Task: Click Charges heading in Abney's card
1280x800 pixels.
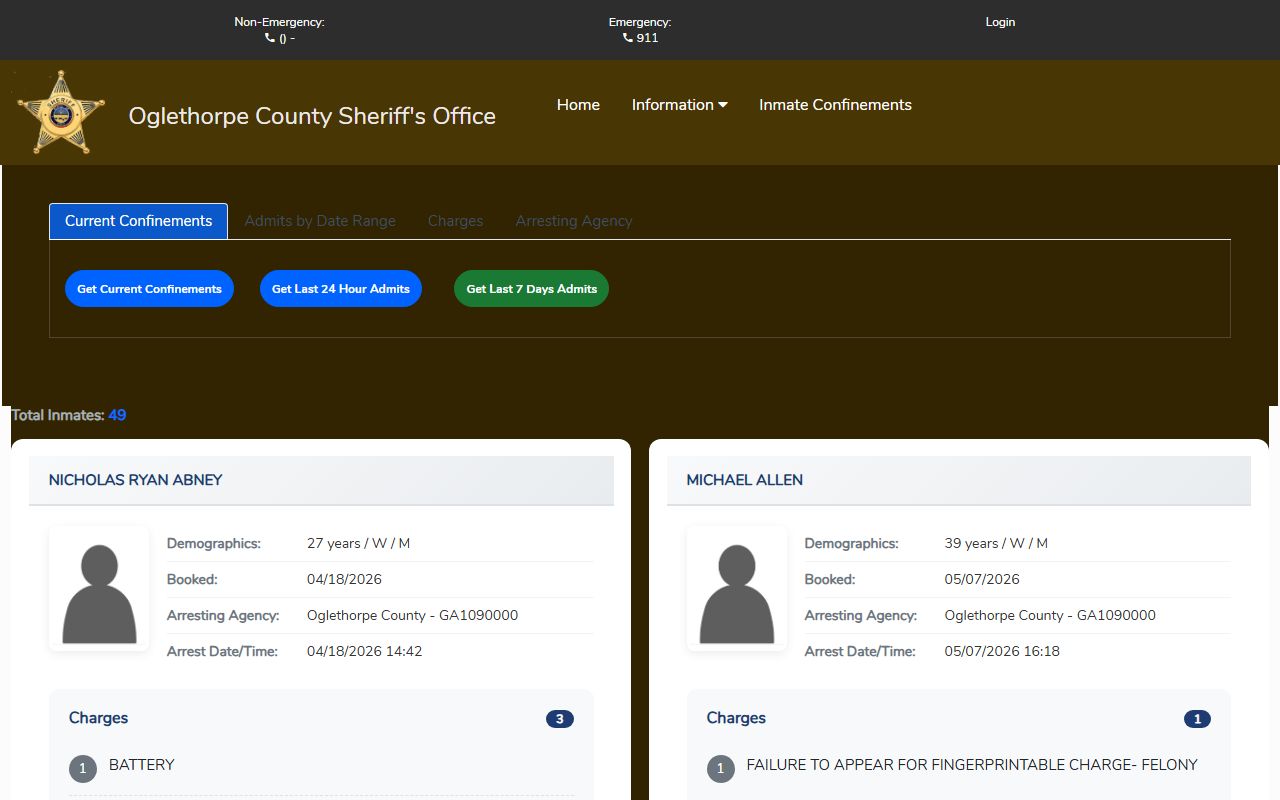Action: coord(99,718)
